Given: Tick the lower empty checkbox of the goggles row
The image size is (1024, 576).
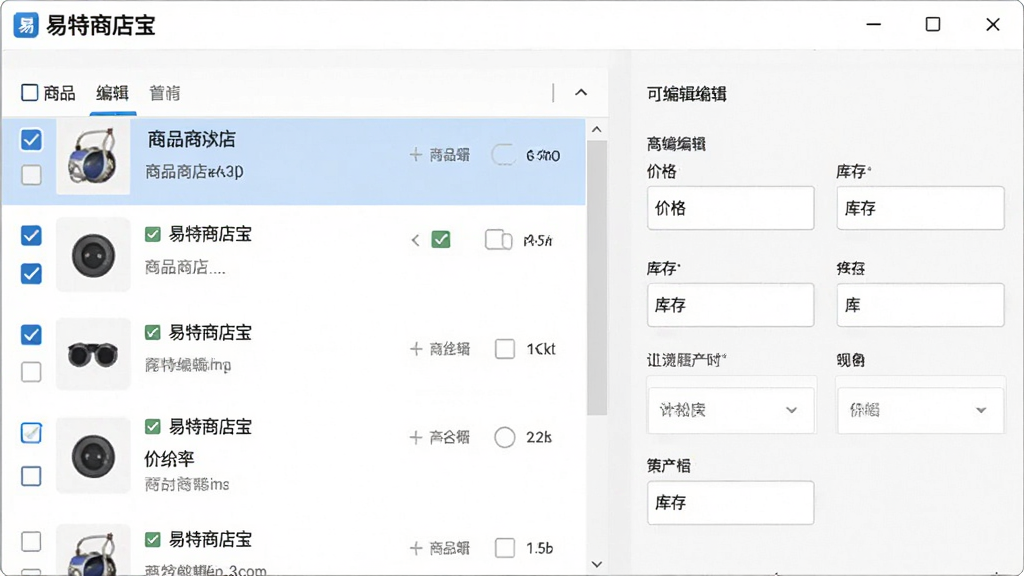Looking at the screenshot, I should (31, 372).
